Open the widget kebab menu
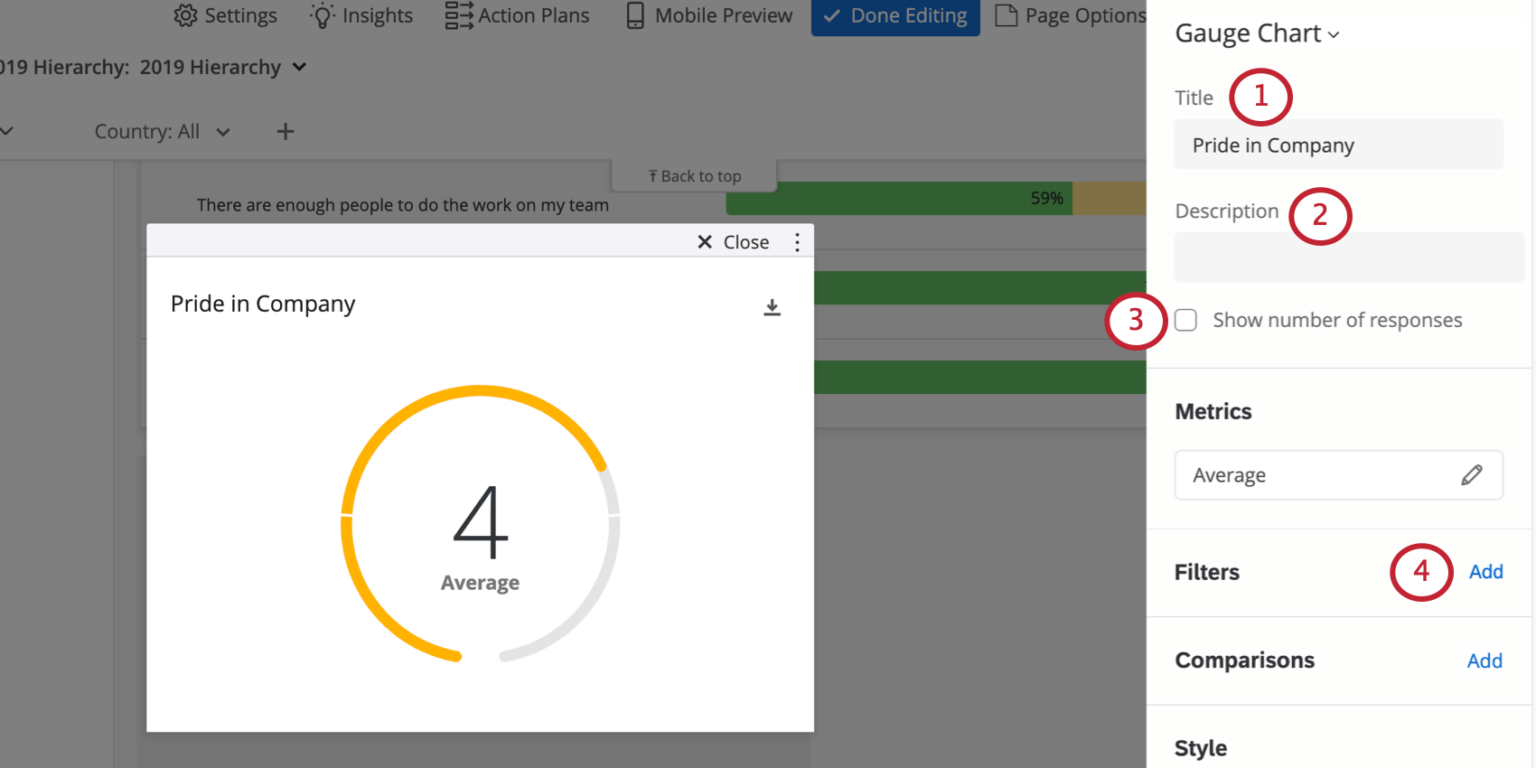1536x768 pixels. click(x=797, y=241)
